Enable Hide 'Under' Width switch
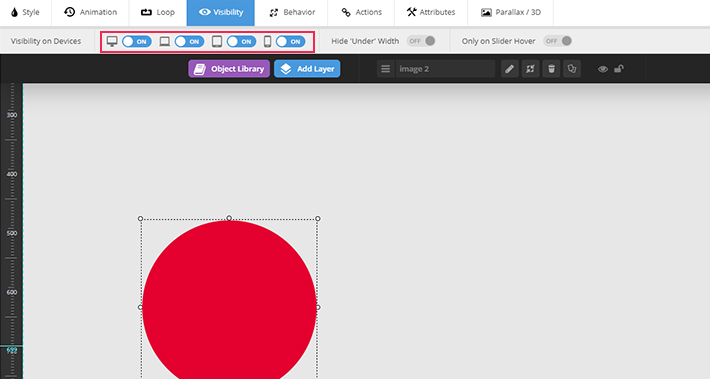 point(421,41)
